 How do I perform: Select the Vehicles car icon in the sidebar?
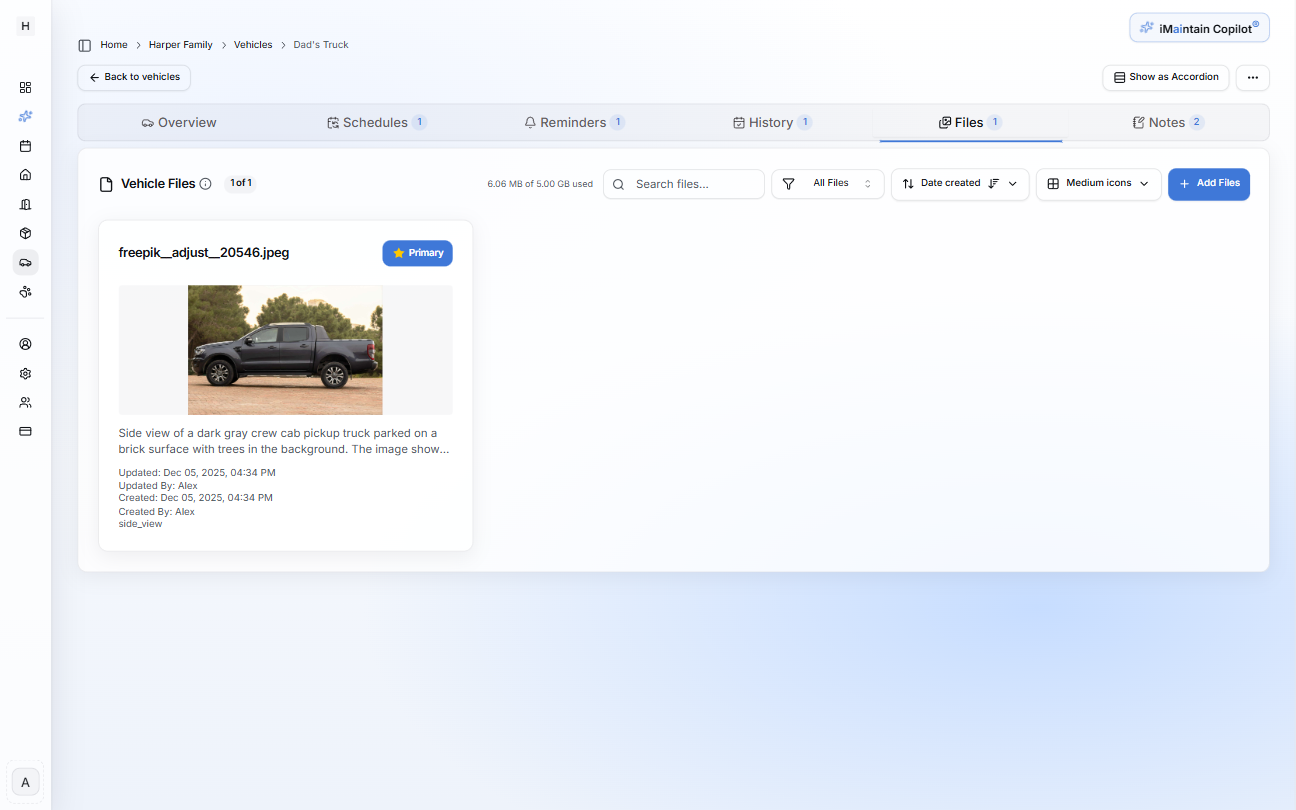pyautogui.click(x=25, y=262)
